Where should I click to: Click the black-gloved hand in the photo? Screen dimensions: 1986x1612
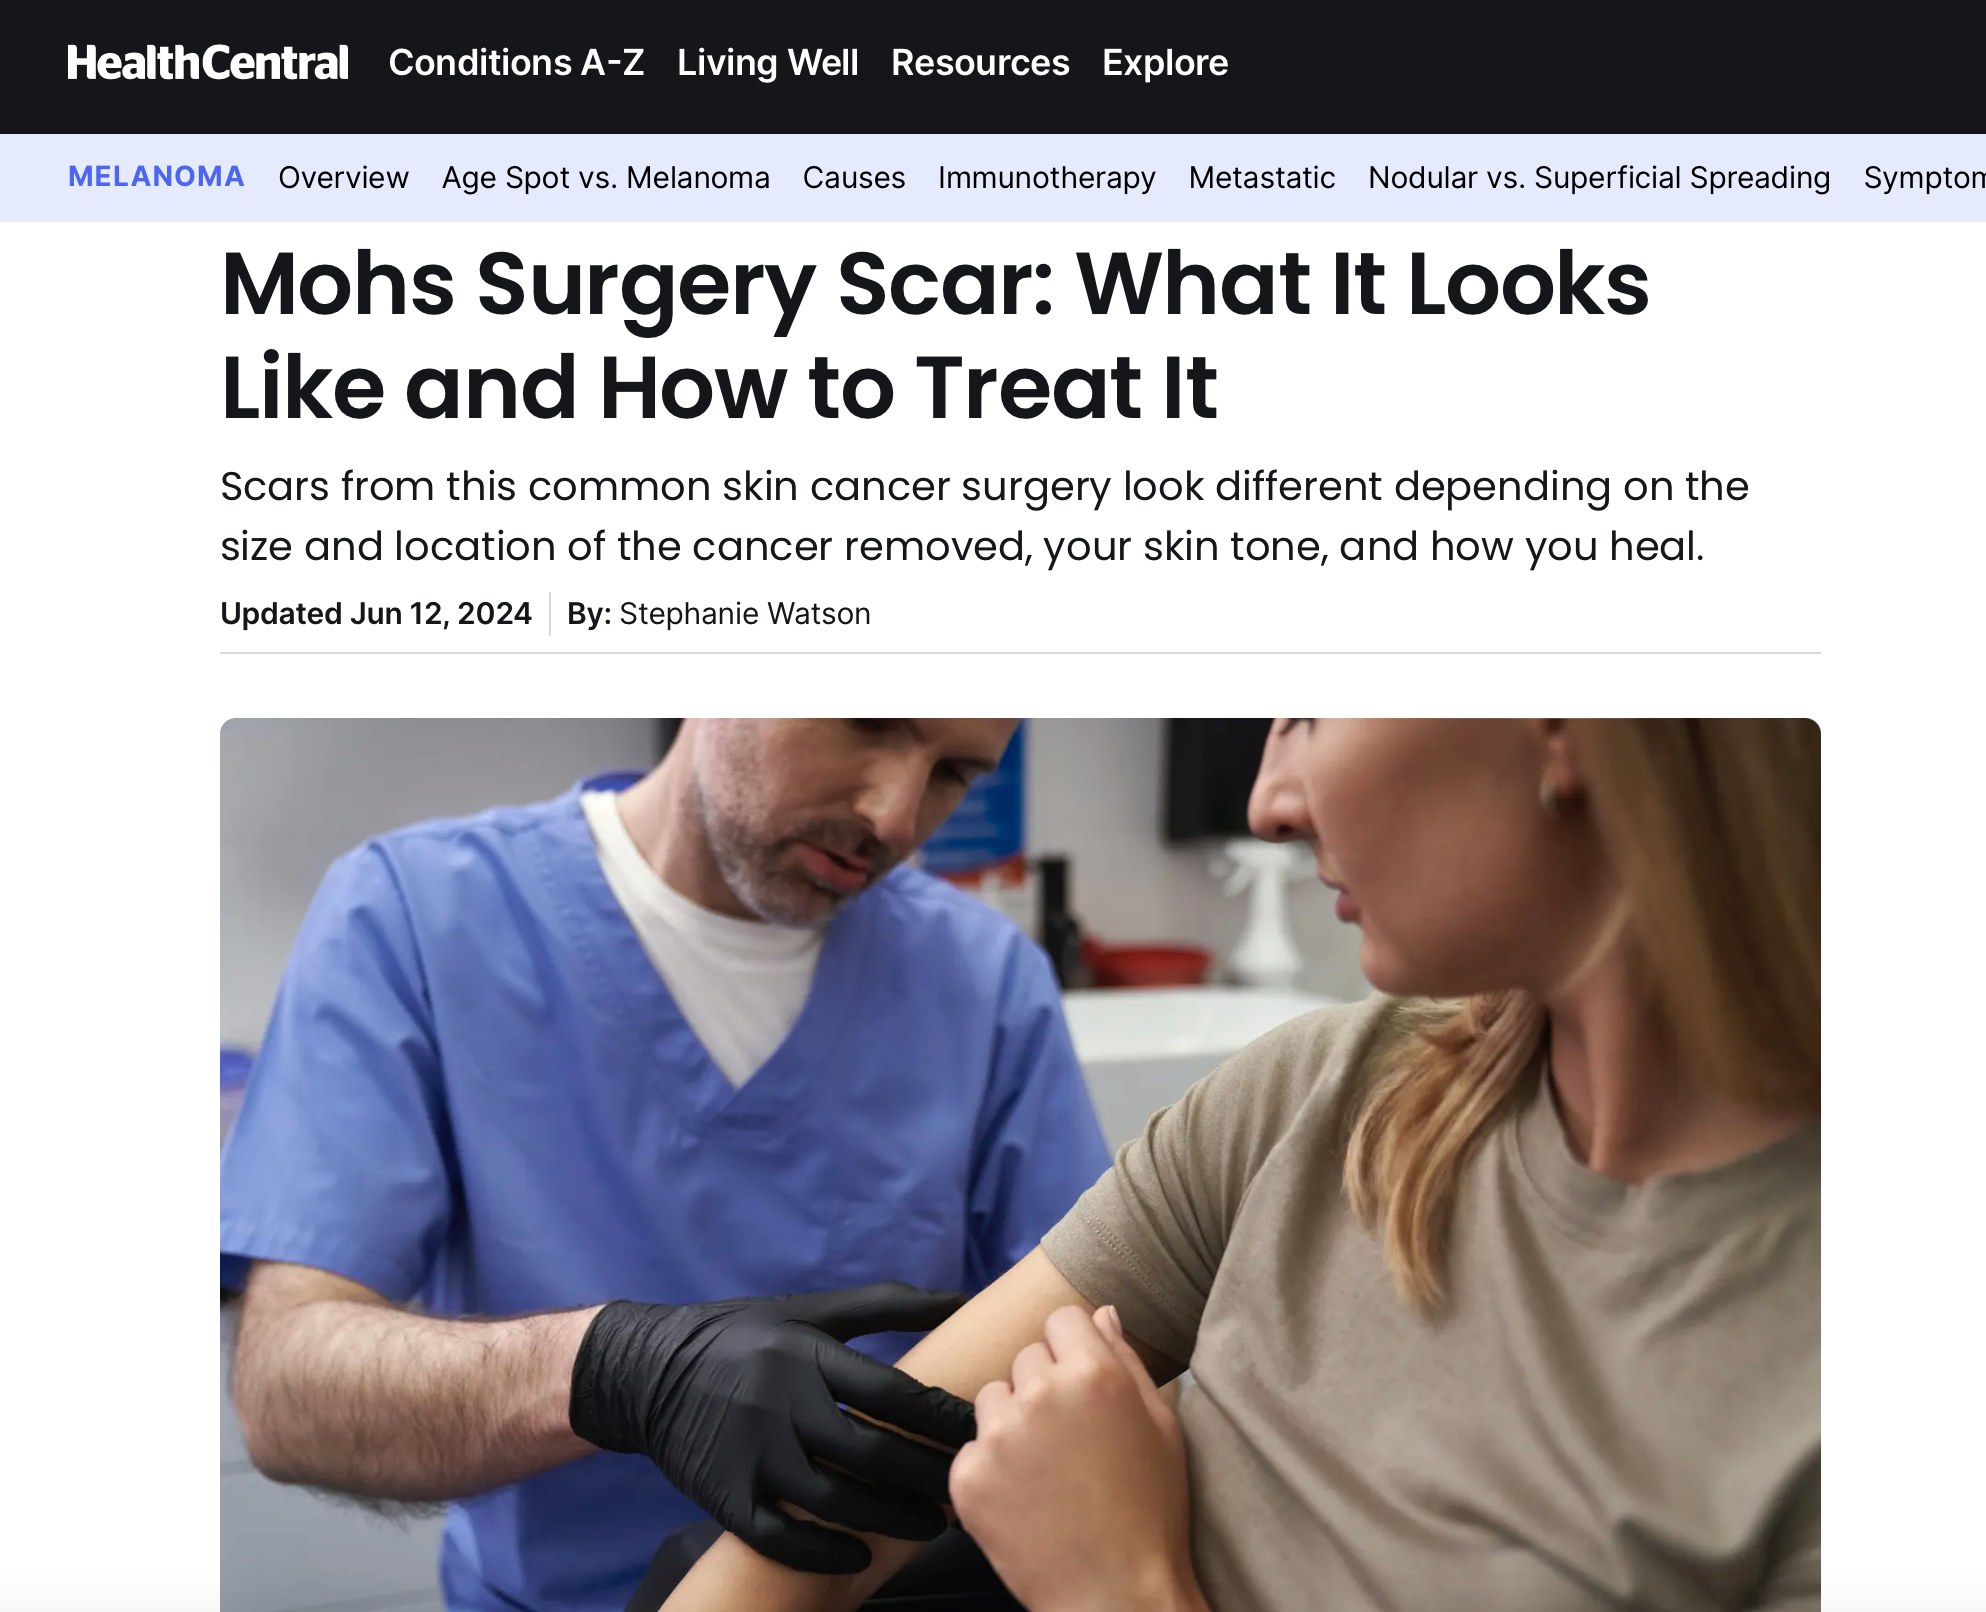point(770,1420)
